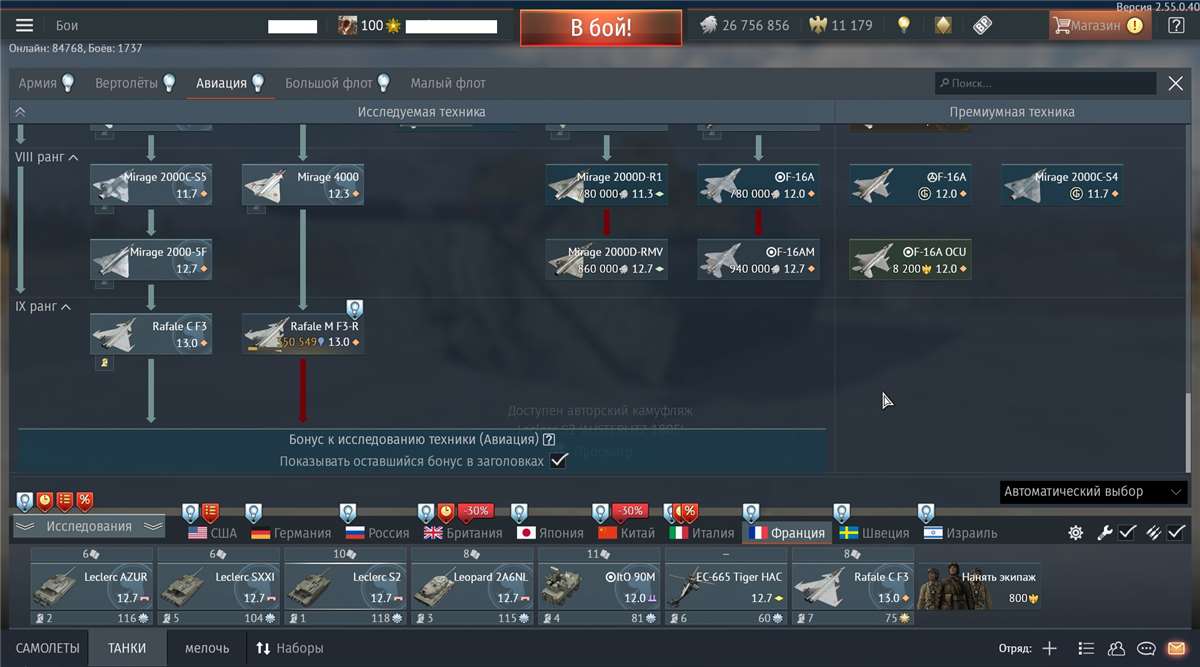Switch to the Большой флот tab
1200x667 pixels.
(x=337, y=83)
